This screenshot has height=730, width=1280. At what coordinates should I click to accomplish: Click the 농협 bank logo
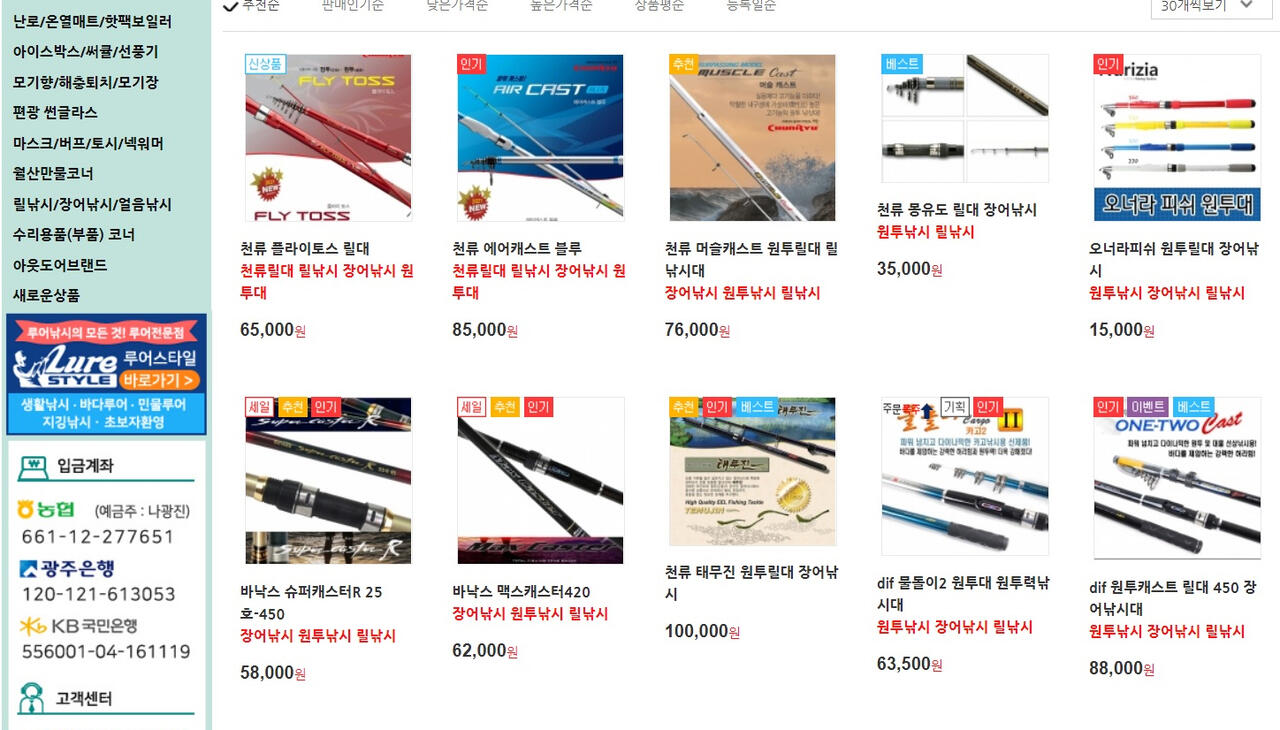(47, 510)
